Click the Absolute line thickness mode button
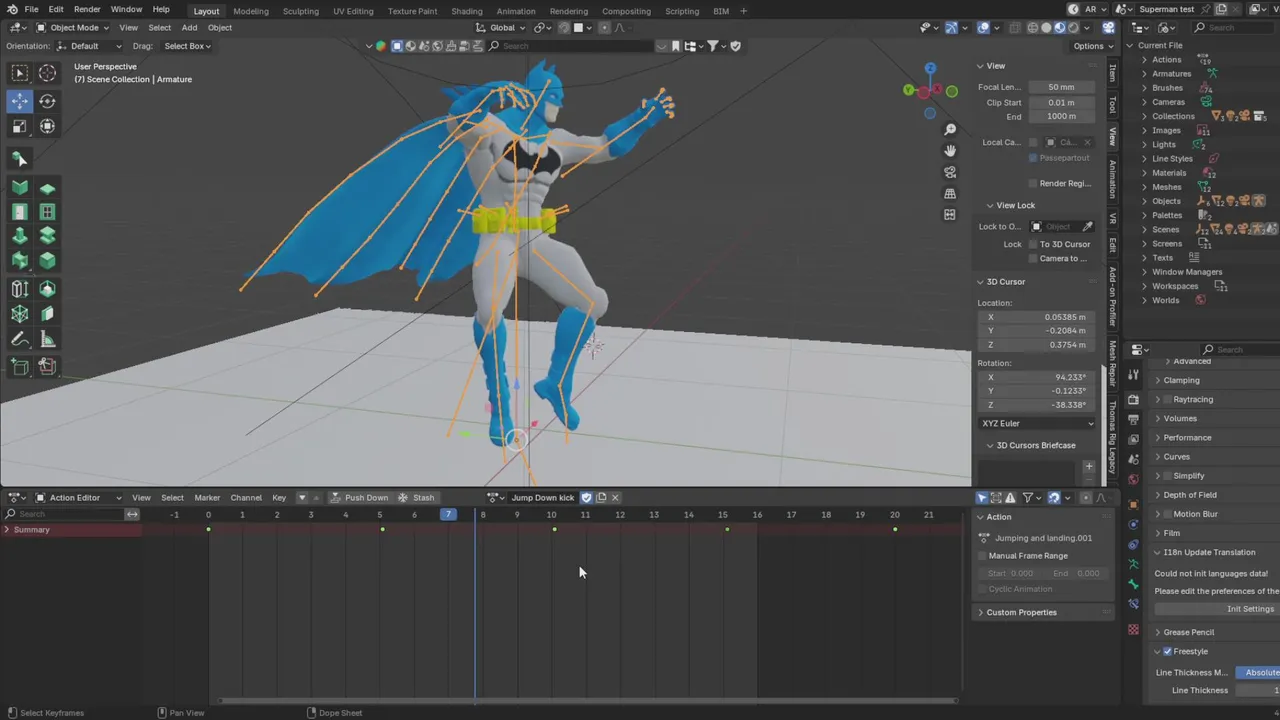The height and width of the screenshot is (720, 1280). pos(1258,672)
